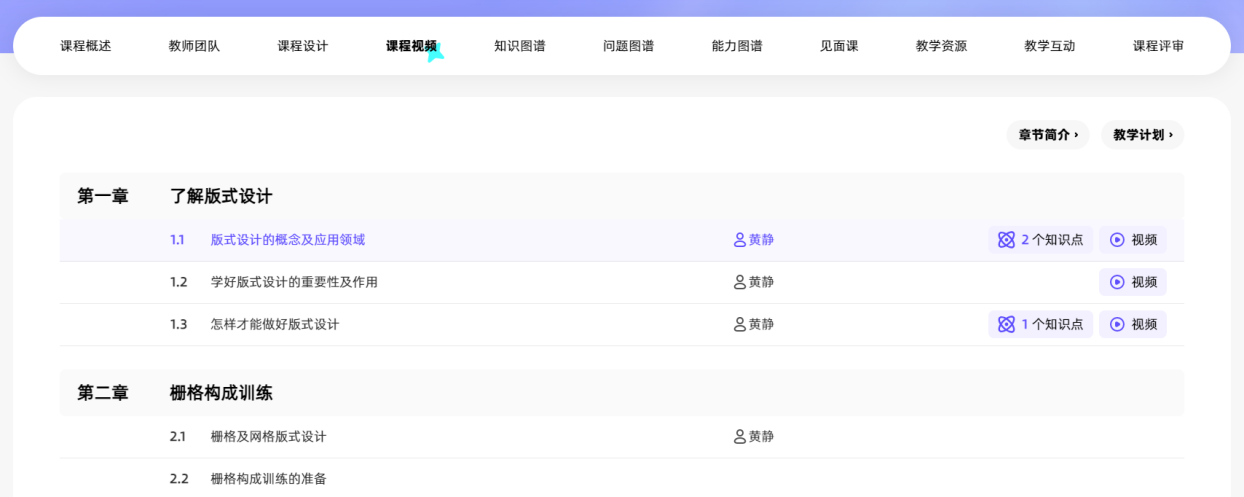The image size is (1244, 497).
Task: Open the 2个知识点 knowledge points for 1.1
Action: pos(1040,240)
